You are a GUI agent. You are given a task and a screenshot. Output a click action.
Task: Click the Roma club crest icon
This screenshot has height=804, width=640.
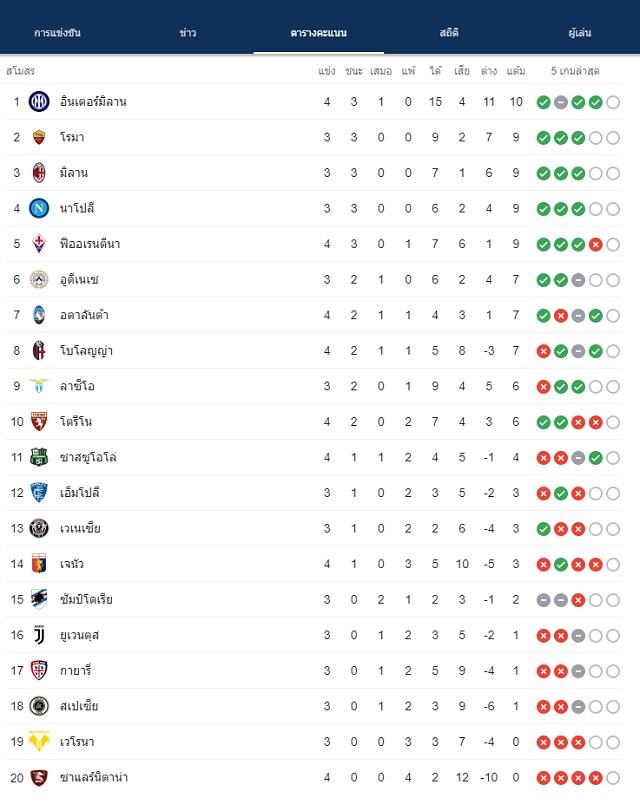coord(39,137)
